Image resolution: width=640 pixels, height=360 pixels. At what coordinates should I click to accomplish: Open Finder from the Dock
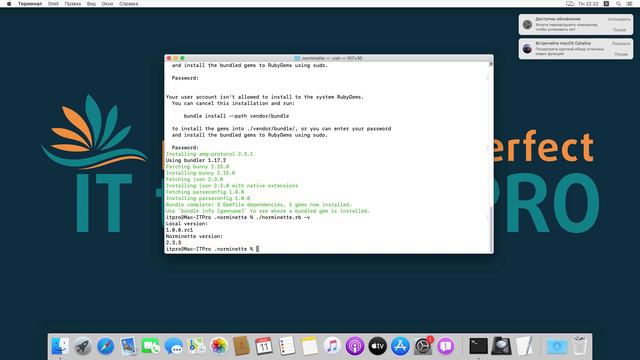(60, 346)
